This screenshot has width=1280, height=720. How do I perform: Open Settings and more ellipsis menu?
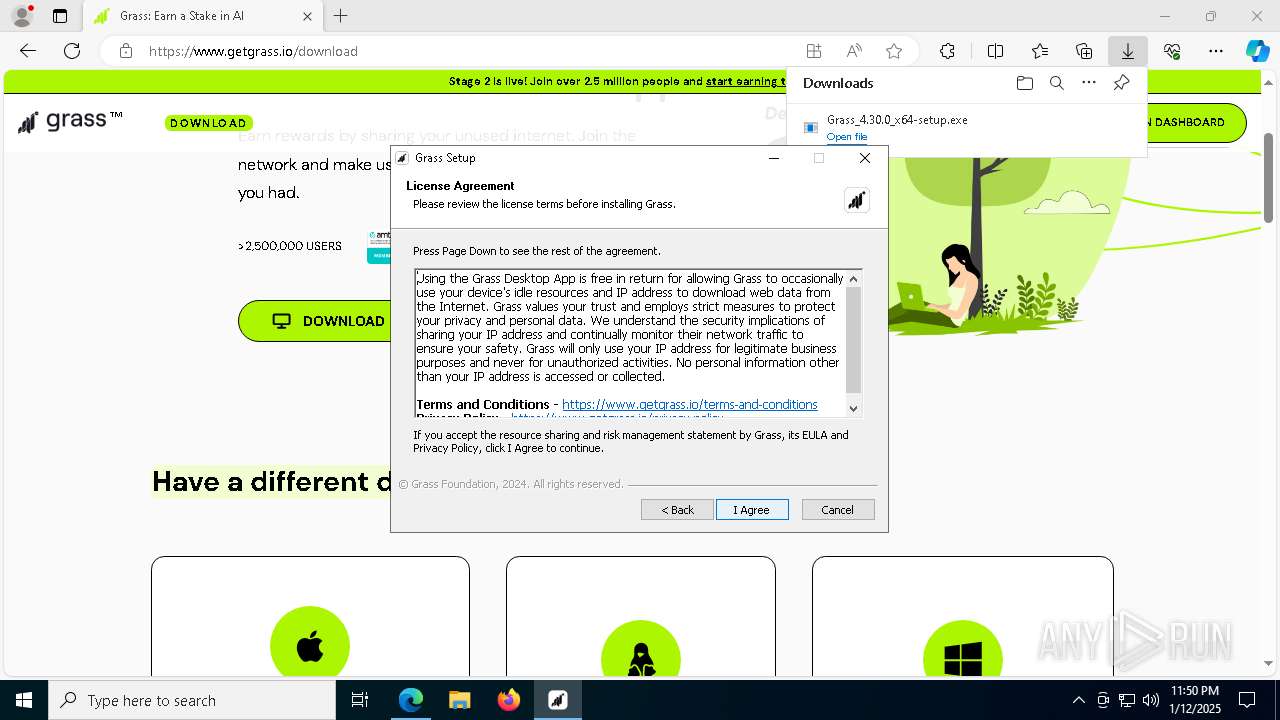click(x=1216, y=51)
